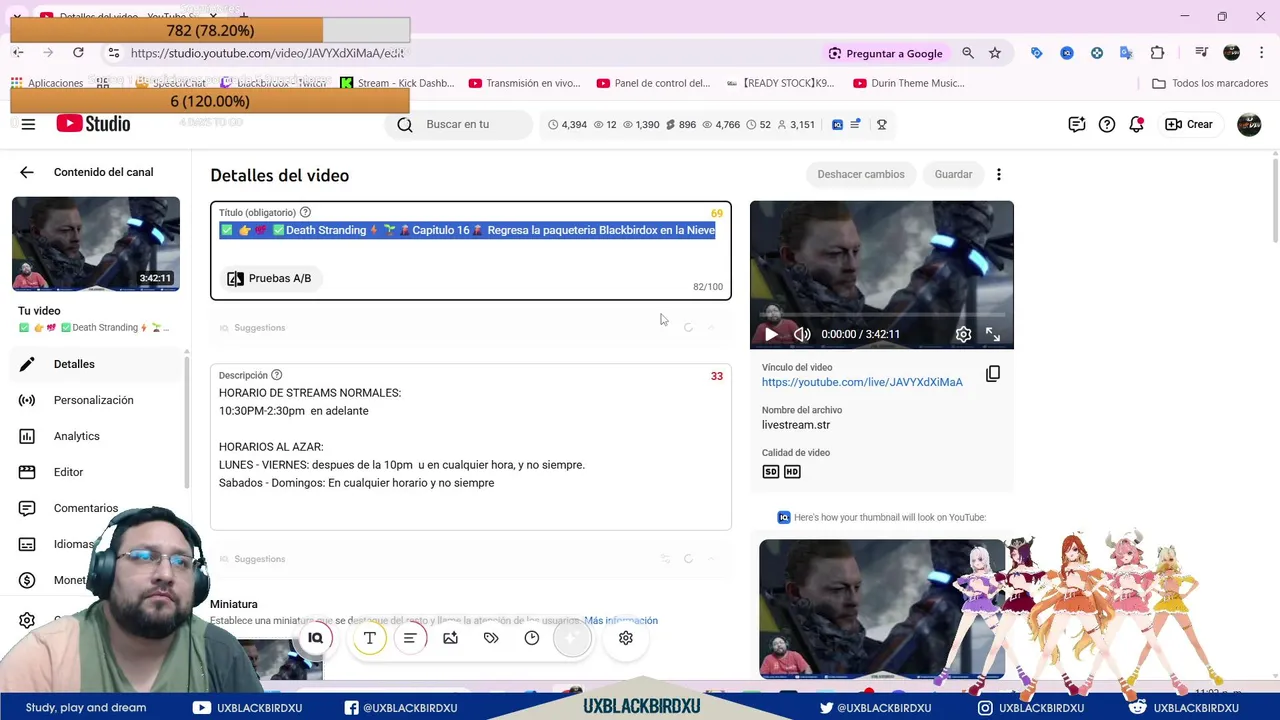Open Analytics in the sidebar

point(95,436)
